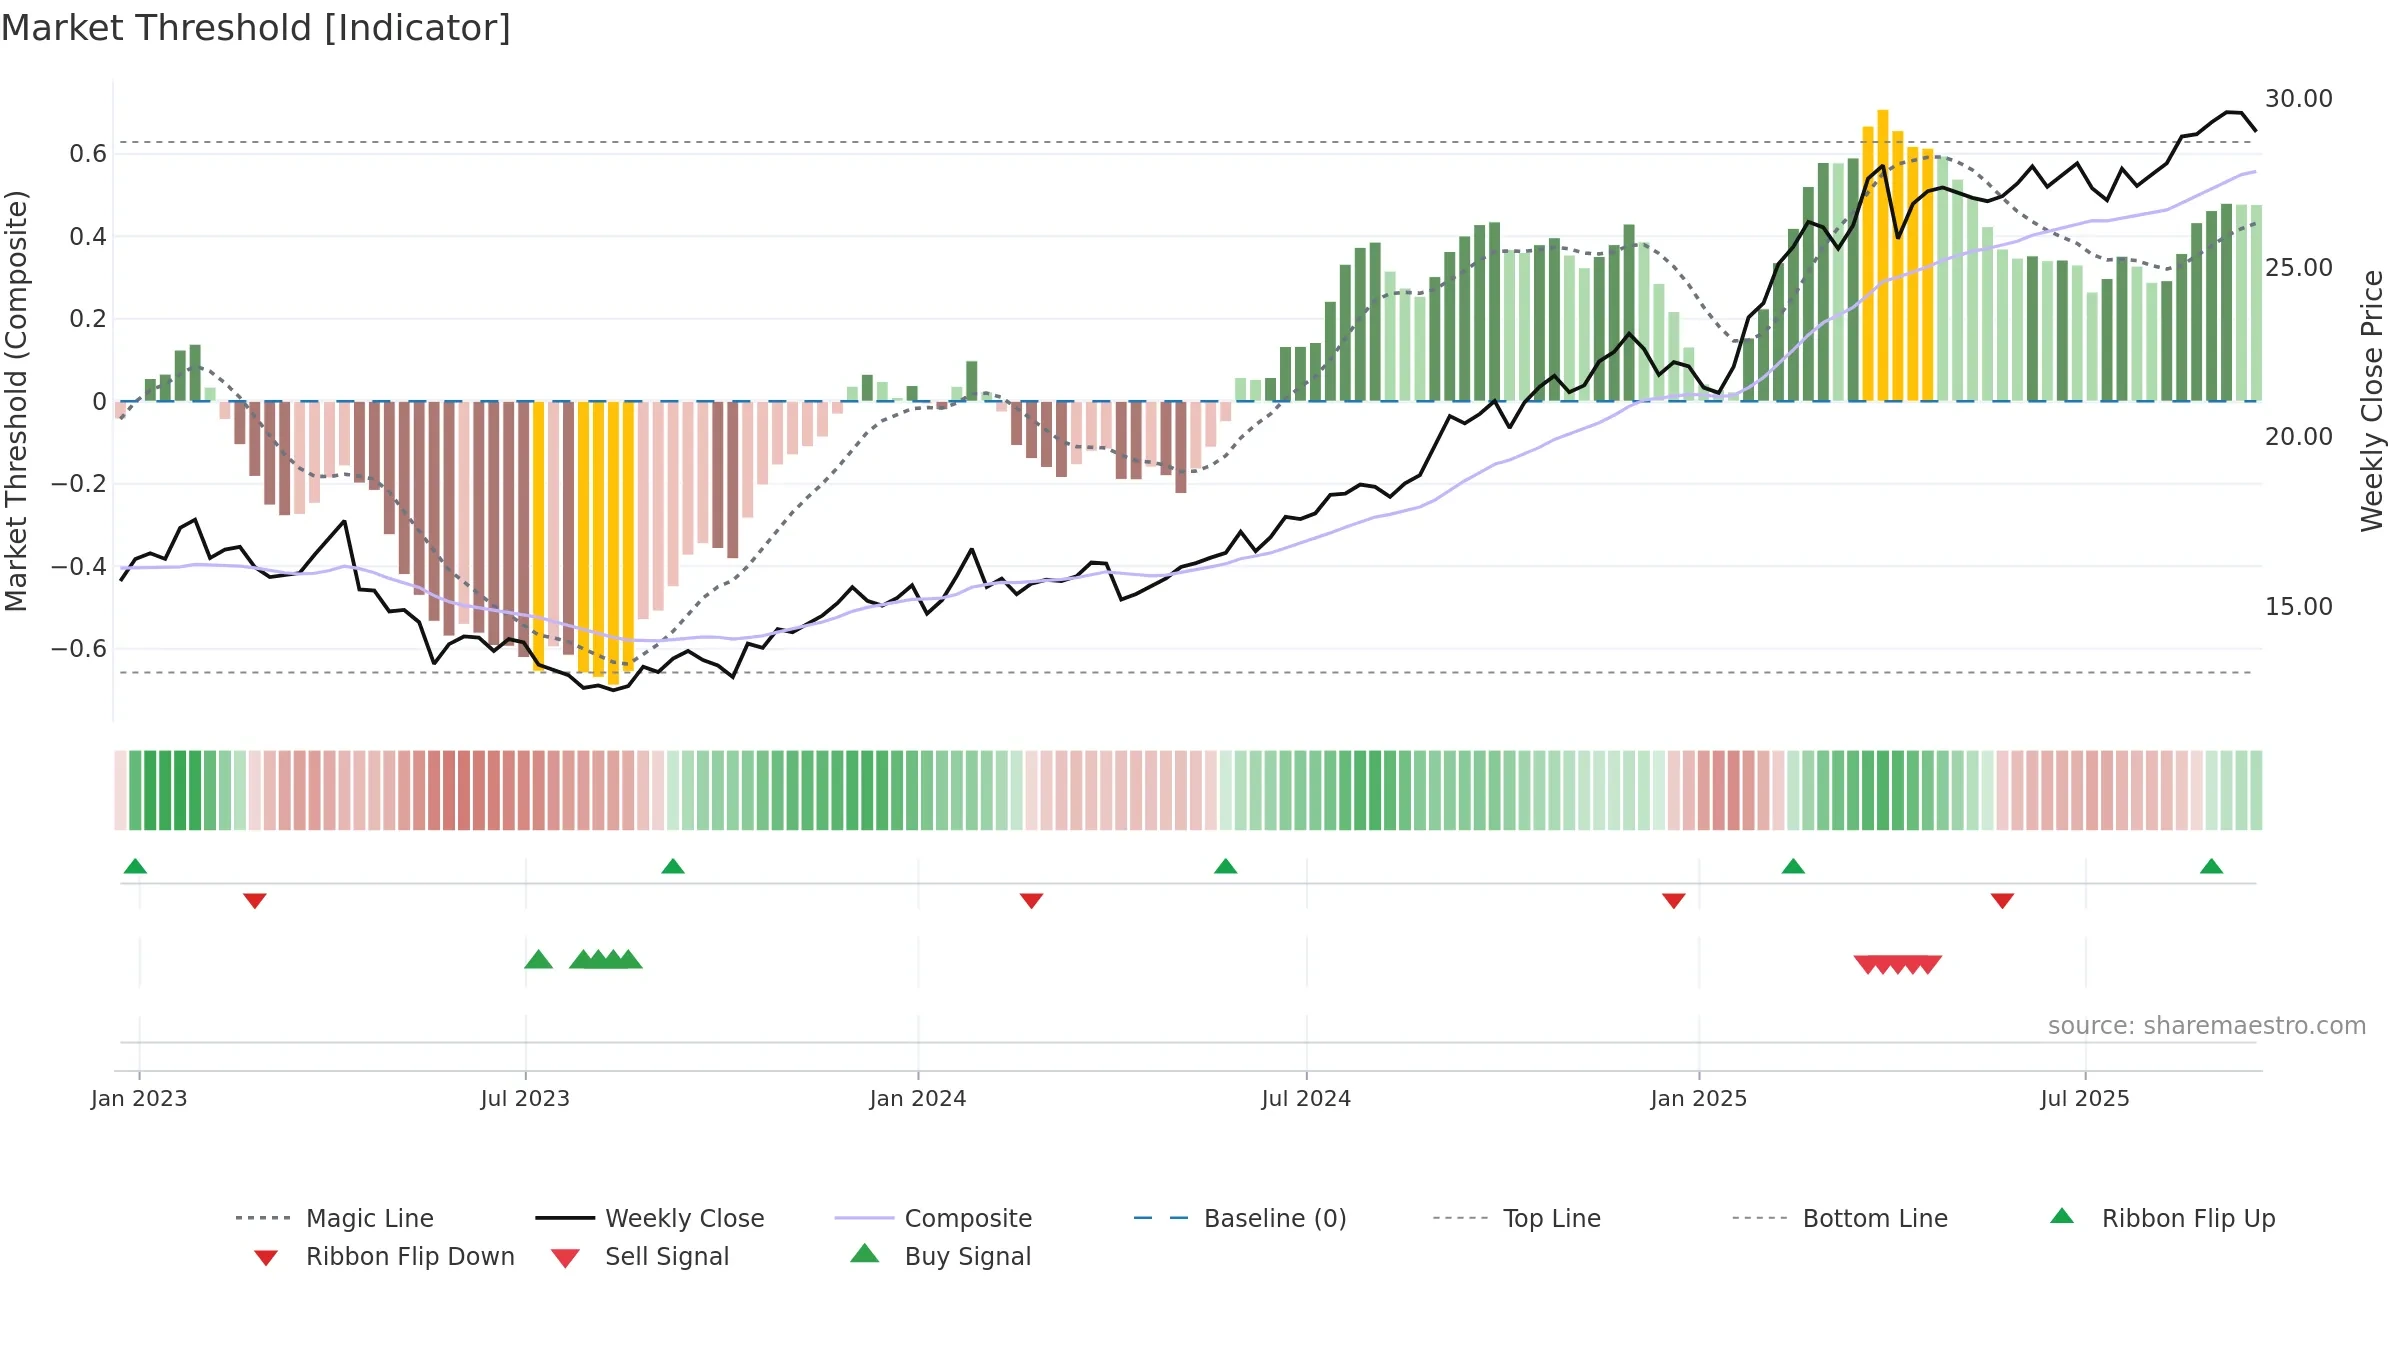Click the 'Jan 2025' x-axis label

[x=1699, y=1099]
